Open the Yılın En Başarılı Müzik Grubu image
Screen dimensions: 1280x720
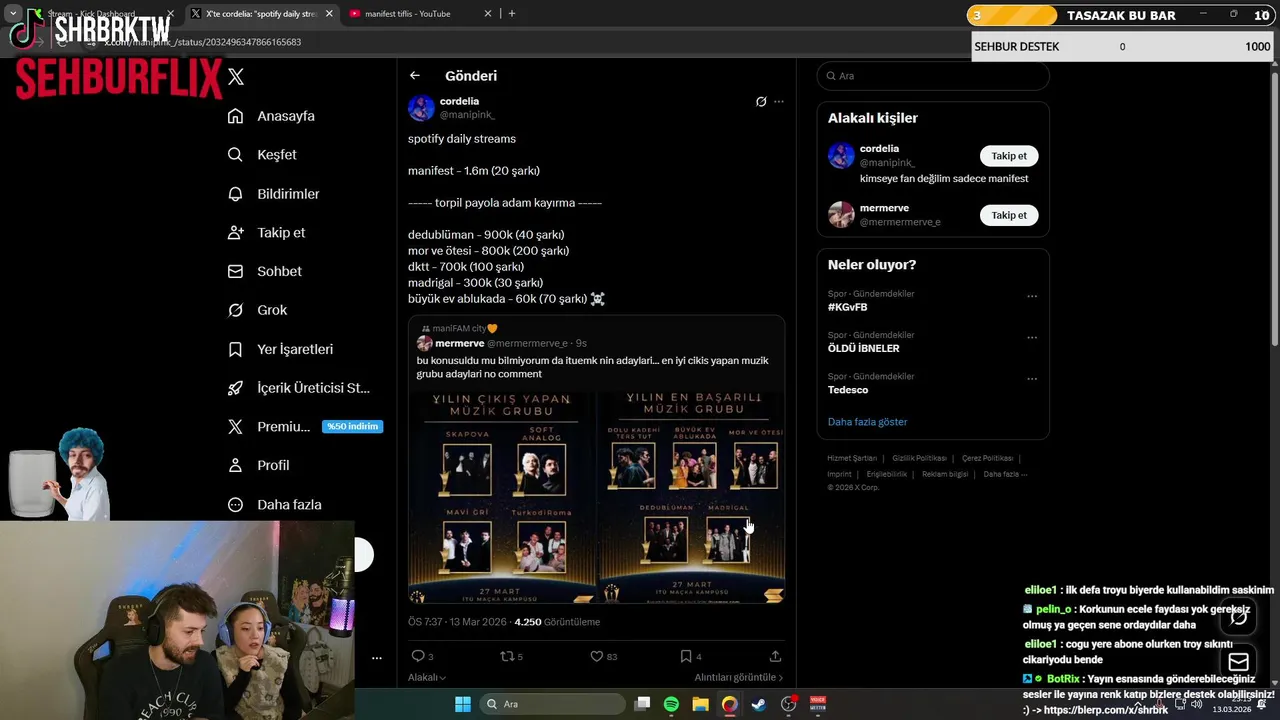[x=691, y=496]
